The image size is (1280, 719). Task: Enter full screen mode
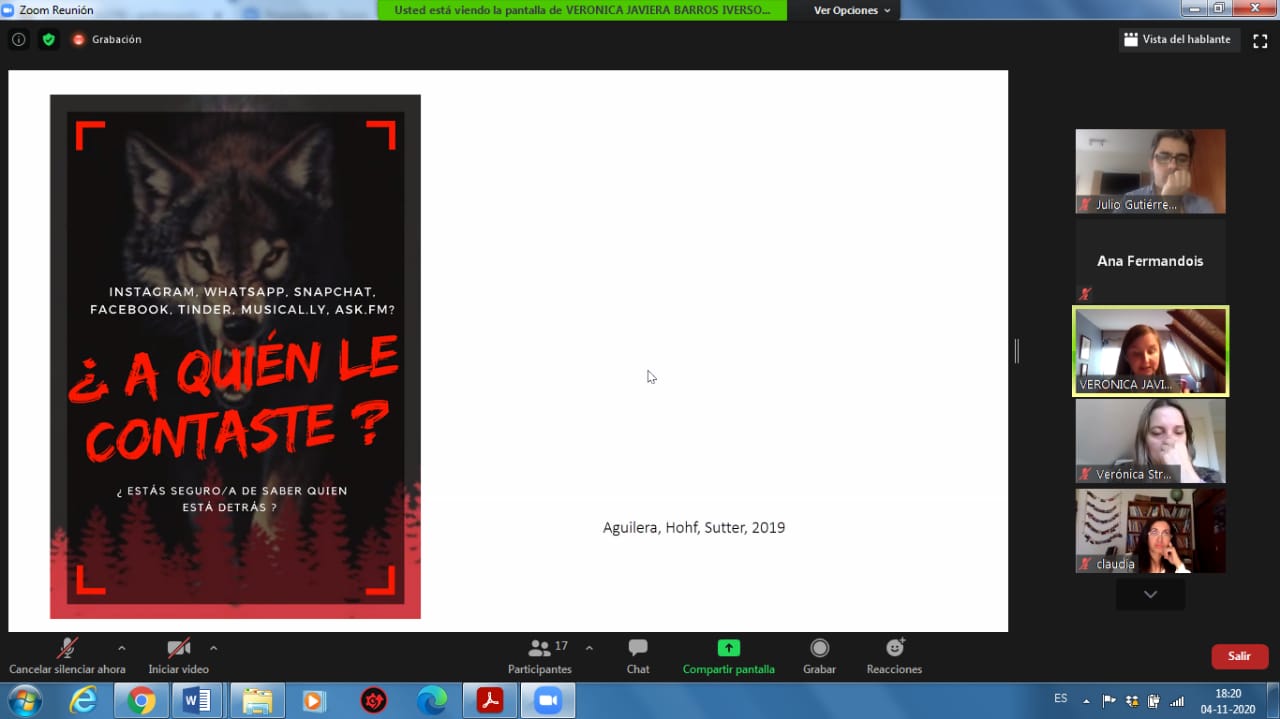(1260, 40)
